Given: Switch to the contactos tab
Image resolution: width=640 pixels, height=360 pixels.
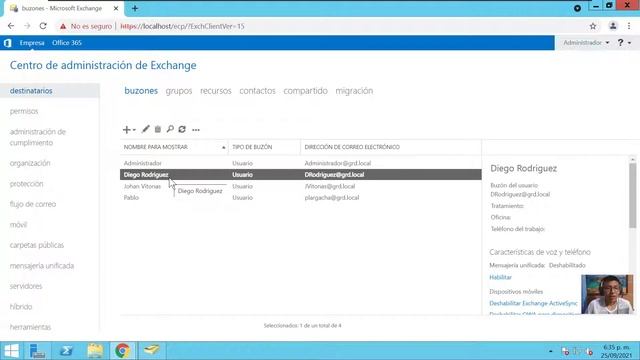Looking at the screenshot, I should click(x=257, y=91).
